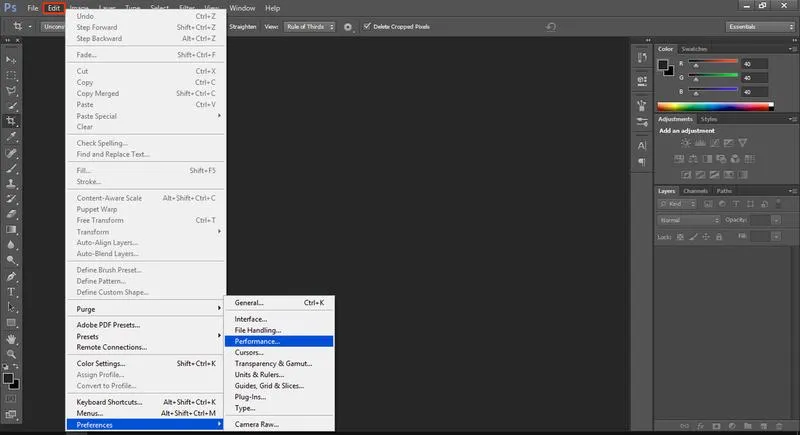The height and width of the screenshot is (435, 800).
Task: Switch to the Swatches tab
Action: coord(694,49)
